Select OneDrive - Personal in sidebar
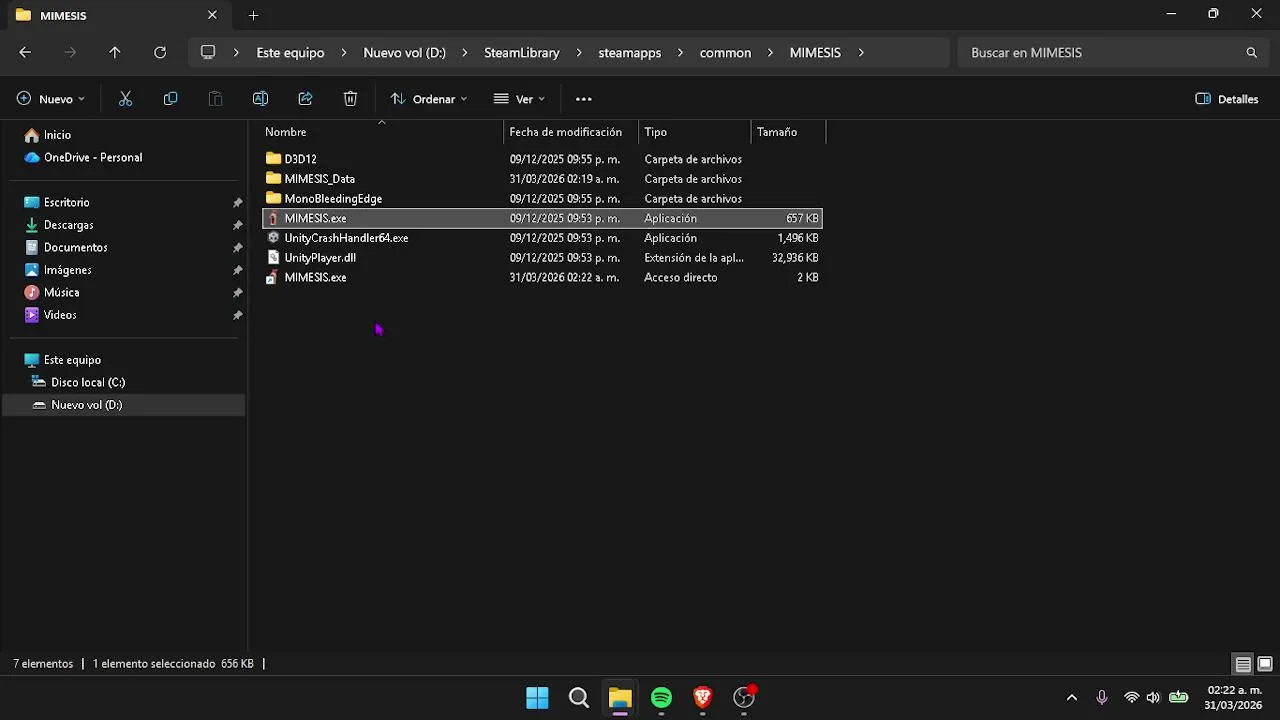The image size is (1280, 720). (93, 158)
